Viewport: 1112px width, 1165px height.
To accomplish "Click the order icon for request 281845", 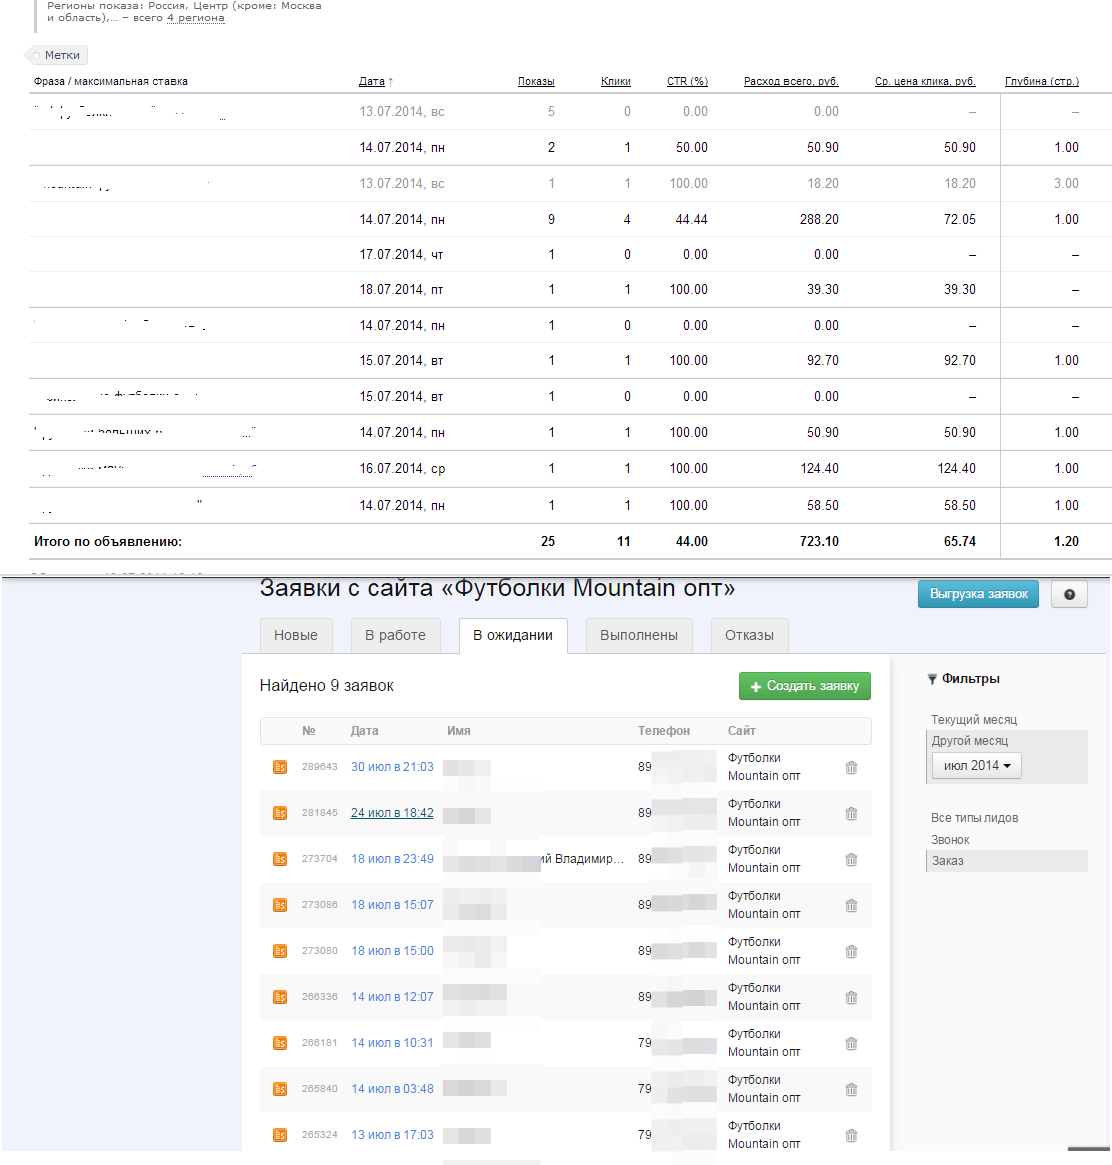I will point(280,813).
